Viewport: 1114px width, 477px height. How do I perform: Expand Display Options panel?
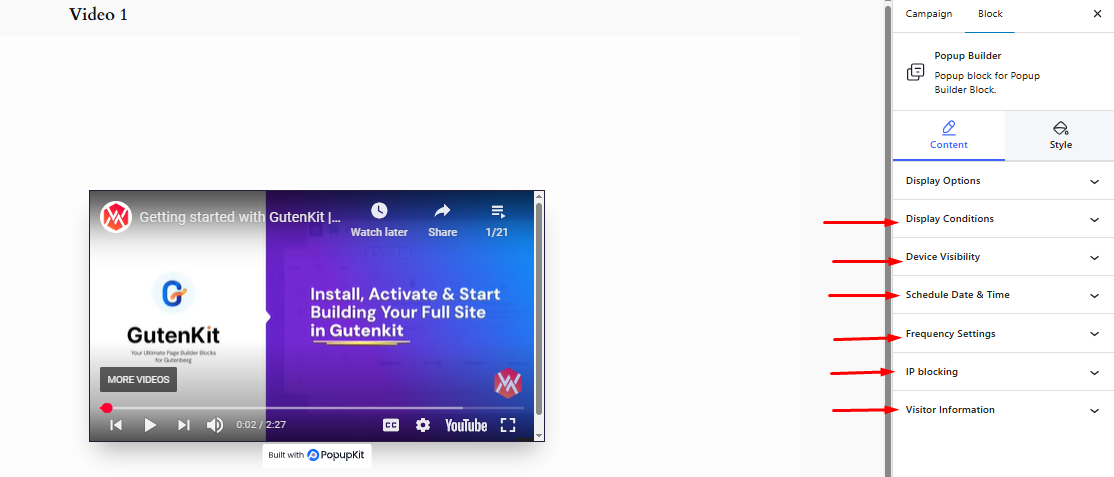1003,181
